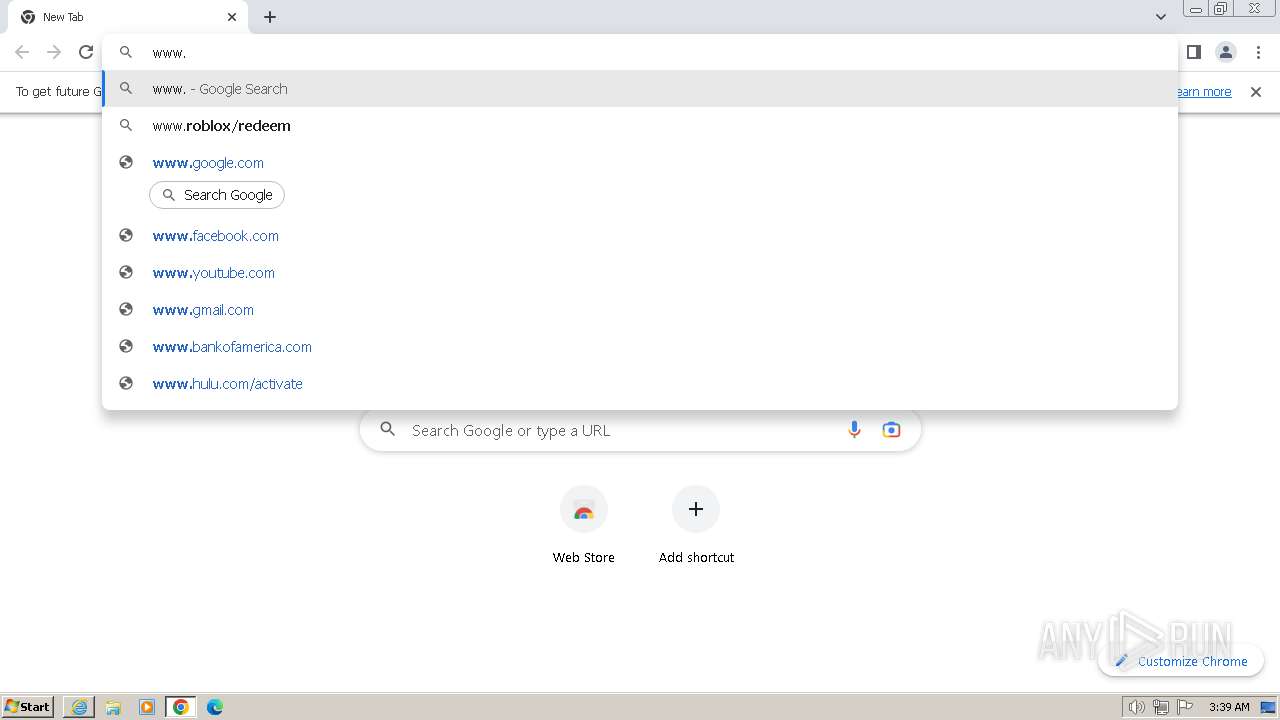Open the Customize Chrome button
This screenshot has width=1280, height=720.
(1181, 661)
